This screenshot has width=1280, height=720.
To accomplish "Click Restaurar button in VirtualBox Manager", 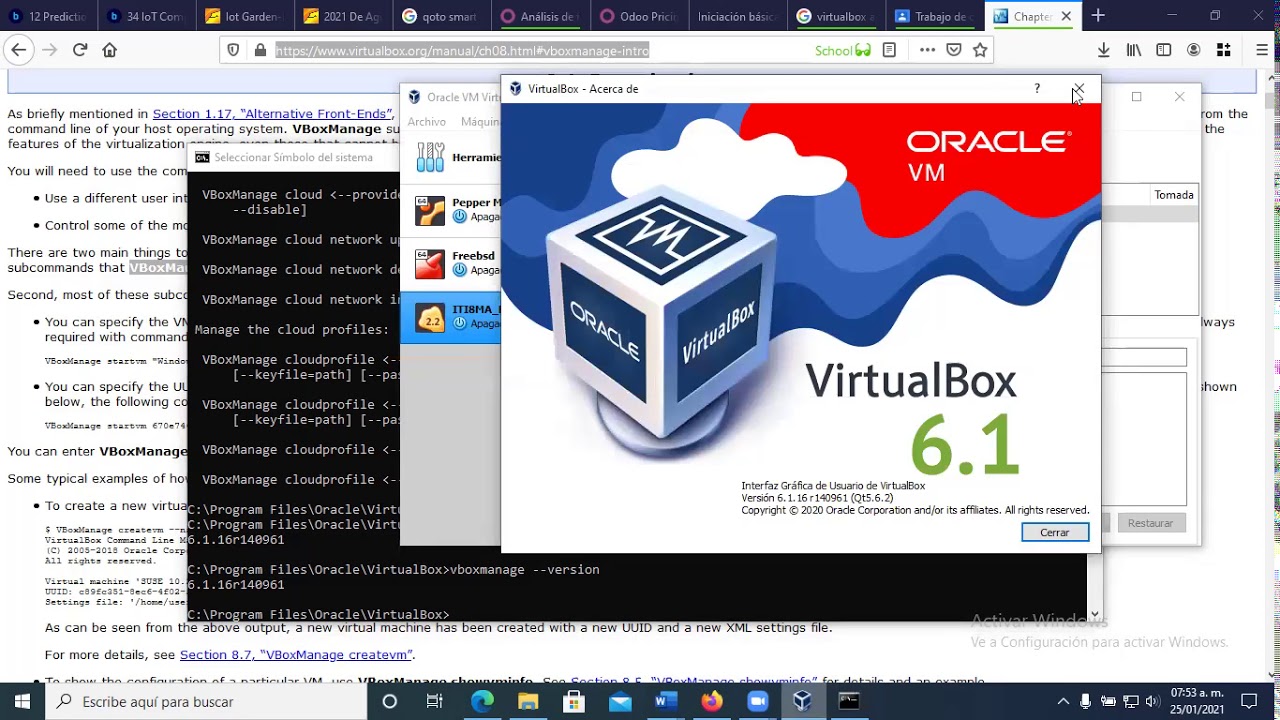I will click(1150, 523).
